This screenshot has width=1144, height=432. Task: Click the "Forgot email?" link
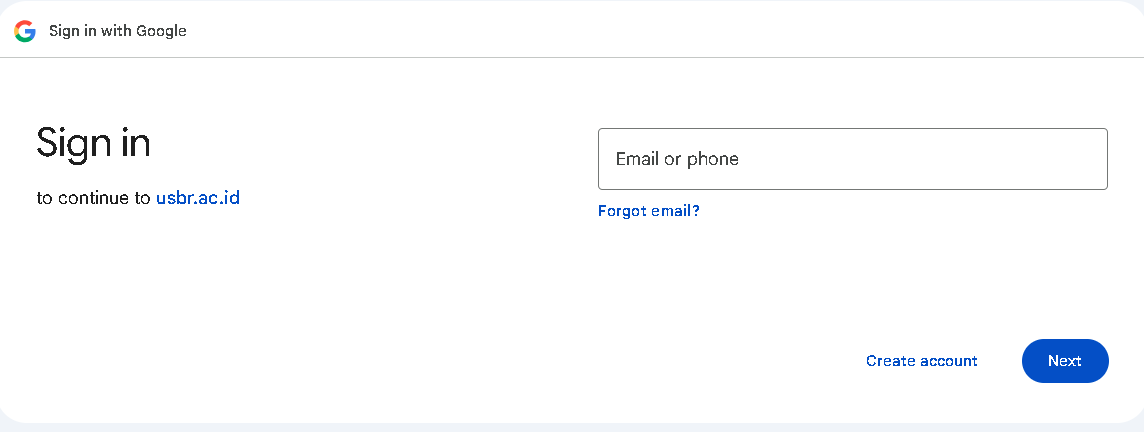click(649, 211)
